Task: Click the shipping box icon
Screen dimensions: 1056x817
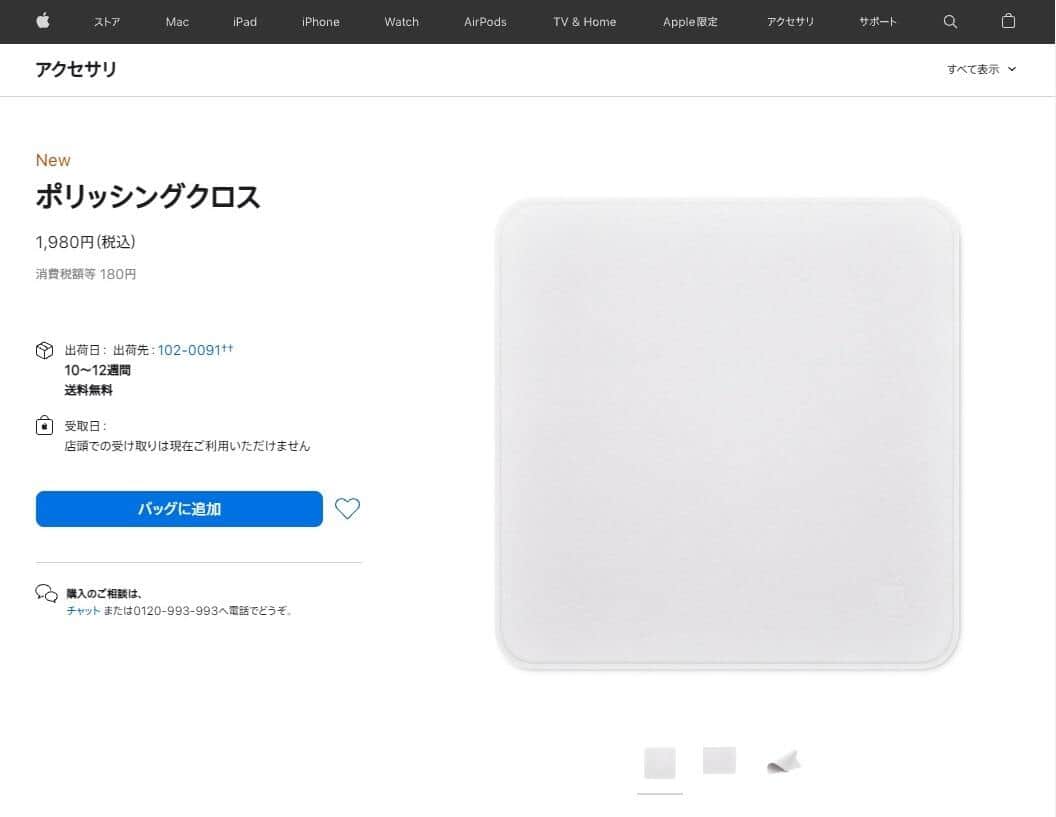Action: 44,350
